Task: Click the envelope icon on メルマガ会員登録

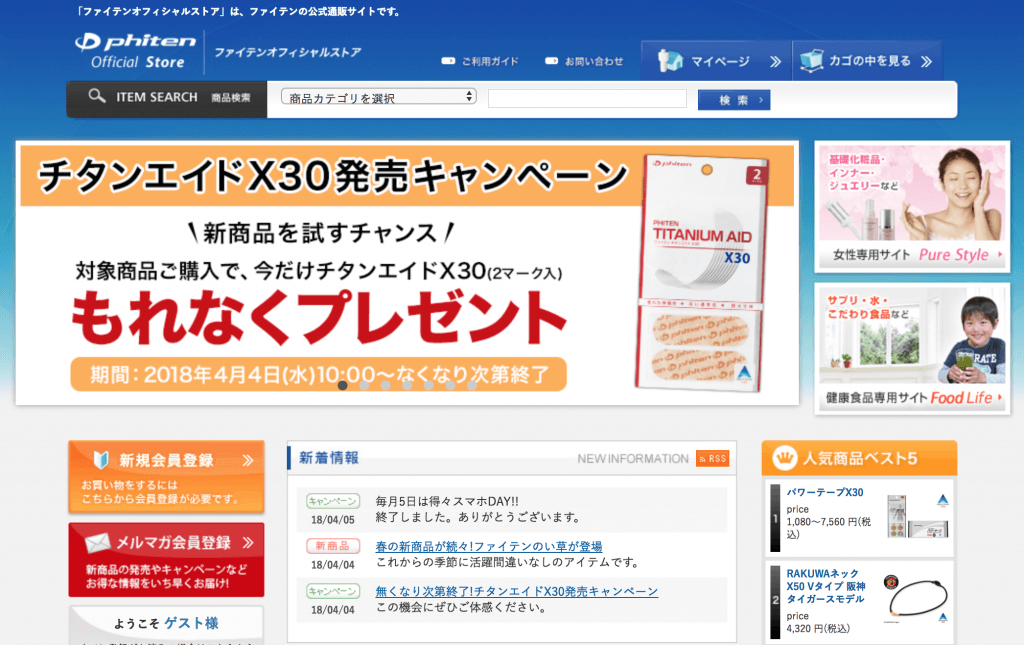Action: (98, 543)
